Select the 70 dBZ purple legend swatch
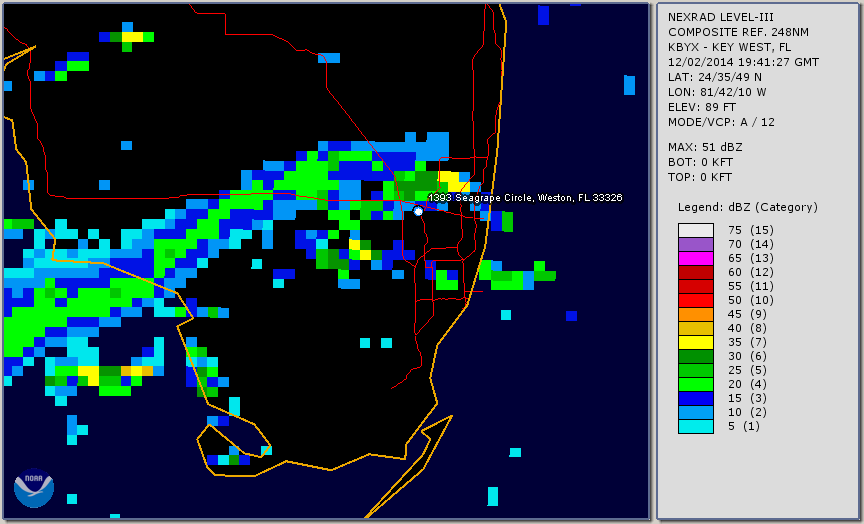 (x=696, y=244)
